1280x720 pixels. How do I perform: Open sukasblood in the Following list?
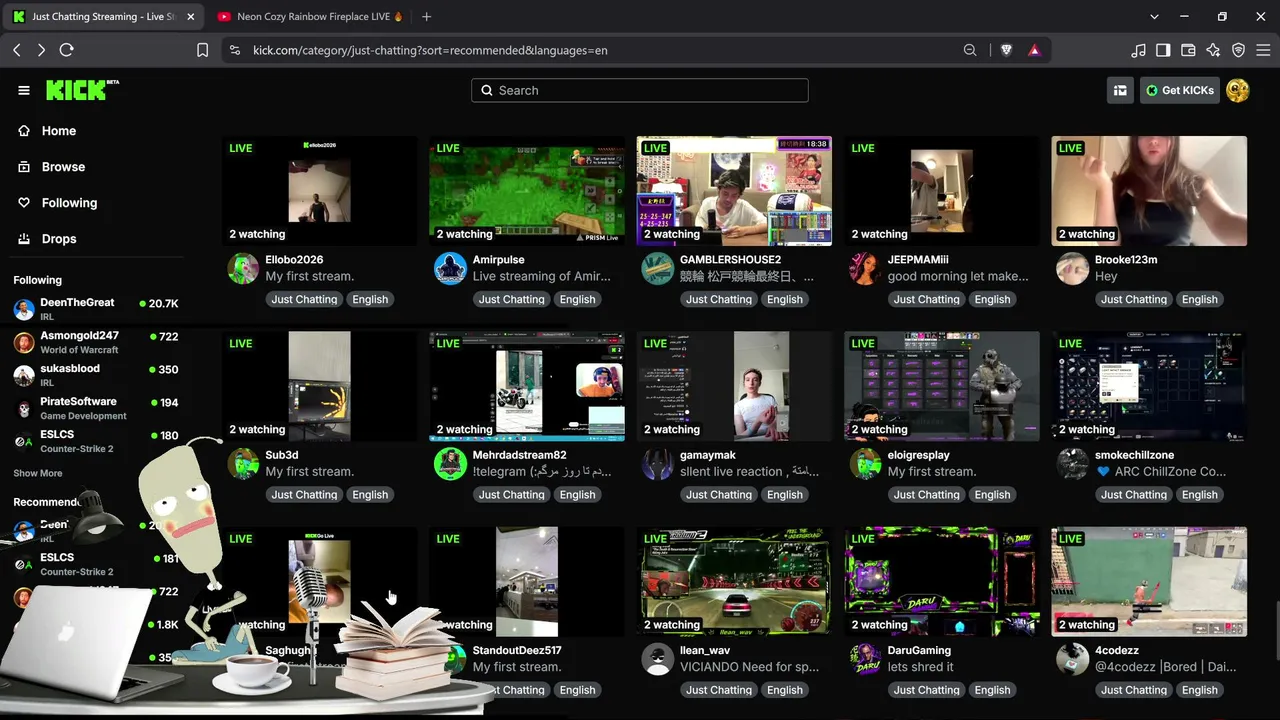pyautogui.click(x=96, y=375)
